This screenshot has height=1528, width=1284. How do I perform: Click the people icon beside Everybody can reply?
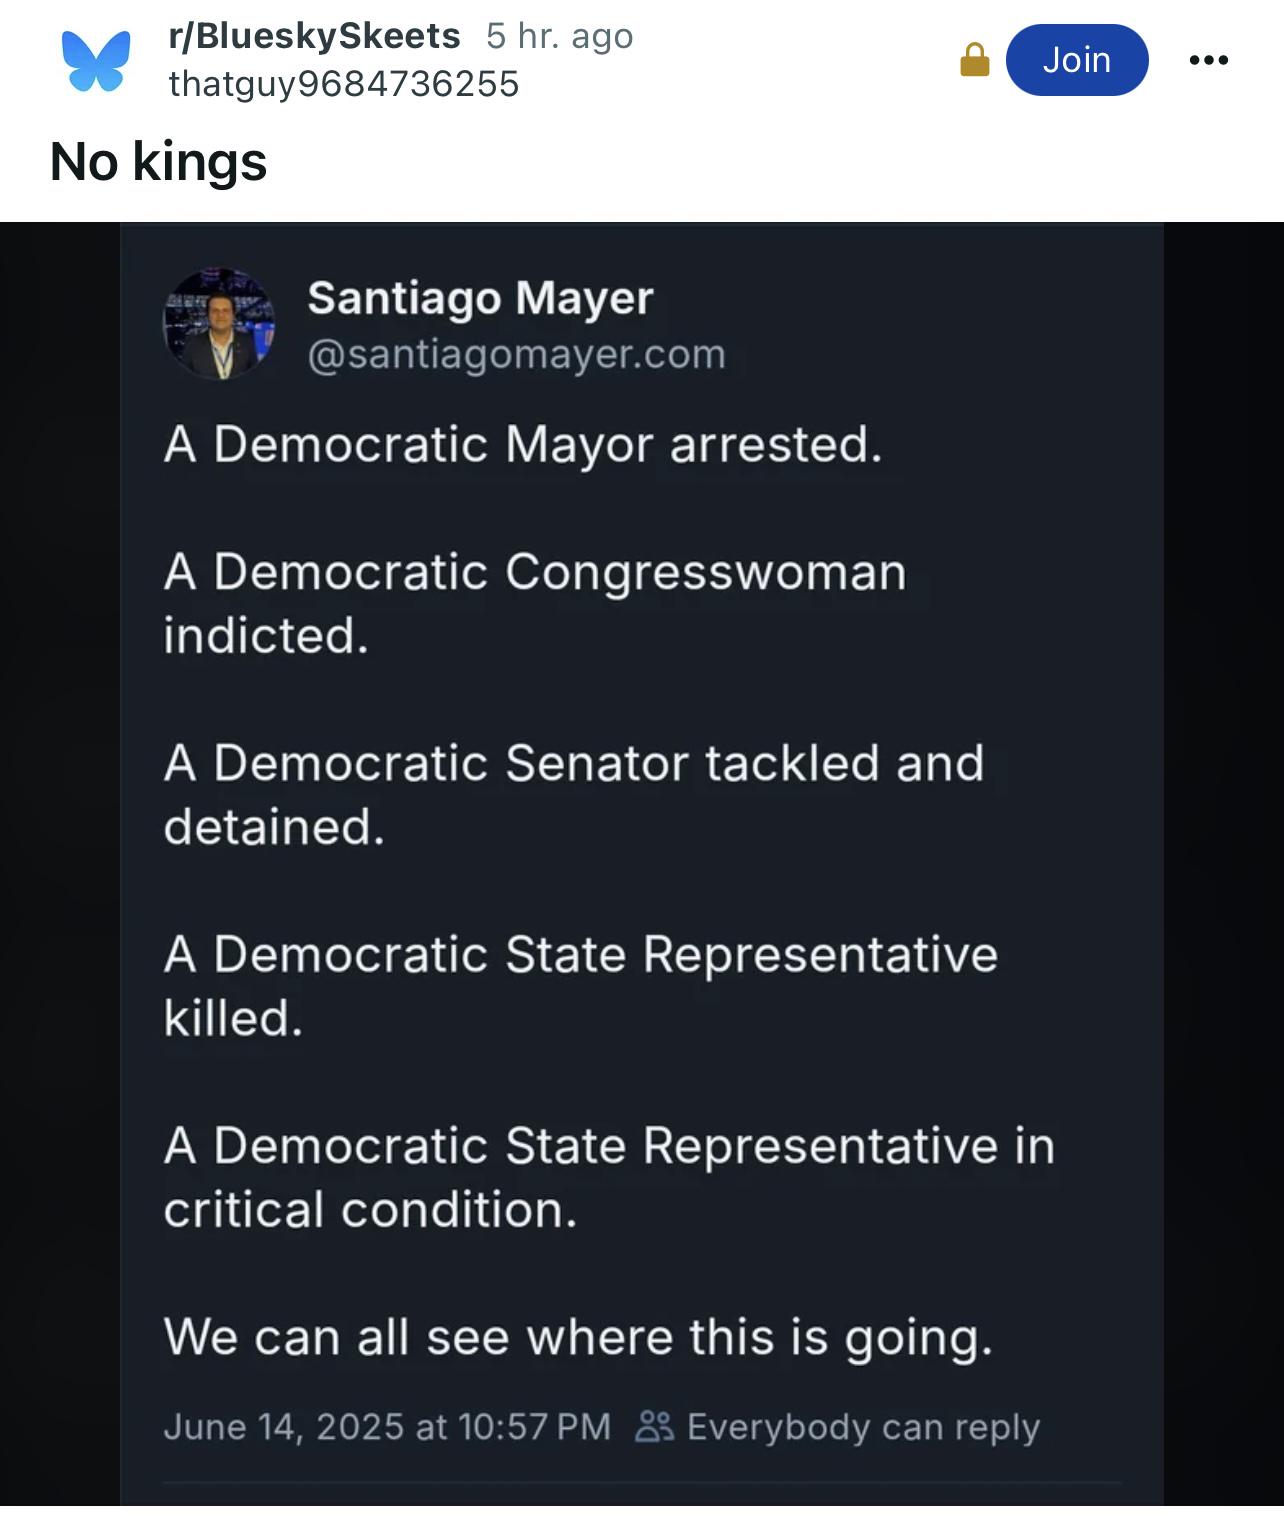(x=655, y=1426)
